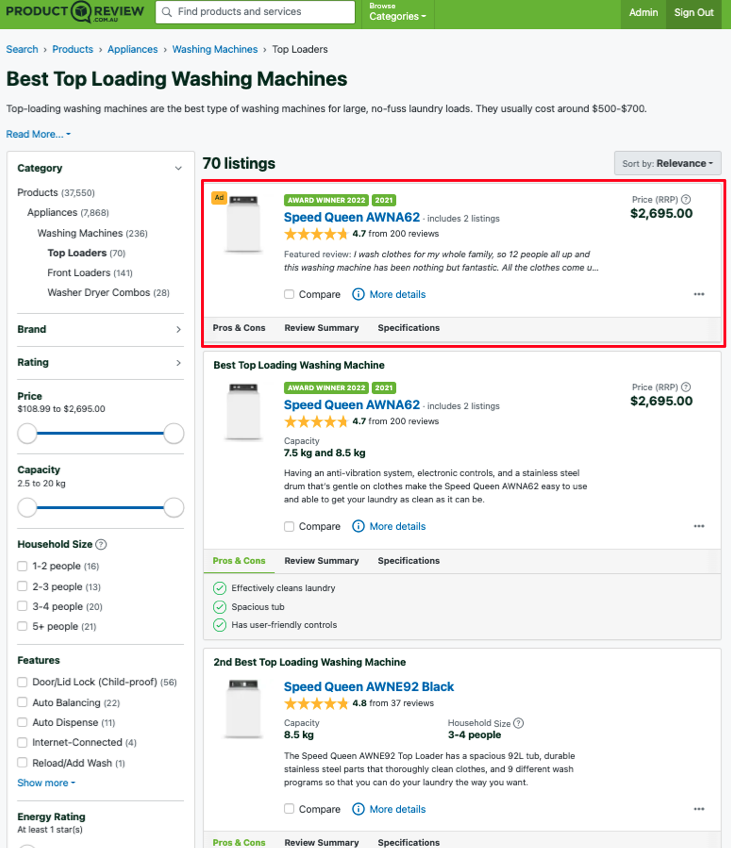The image size is (731, 848).
Task: Click the Speed Queen AWNE92 Black thumbnail
Action: coord(243,709)
